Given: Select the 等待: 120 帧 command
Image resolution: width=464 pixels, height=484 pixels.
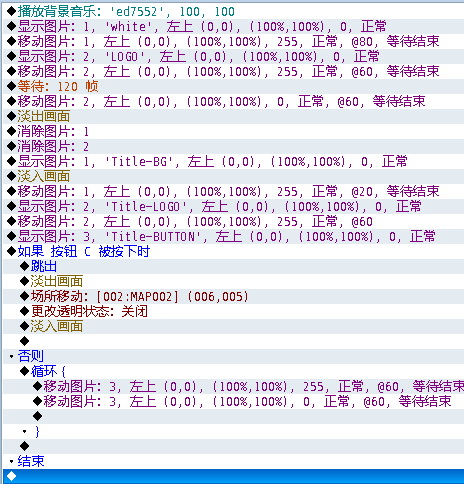Looking at the screenshot, I should coord(233,87).
